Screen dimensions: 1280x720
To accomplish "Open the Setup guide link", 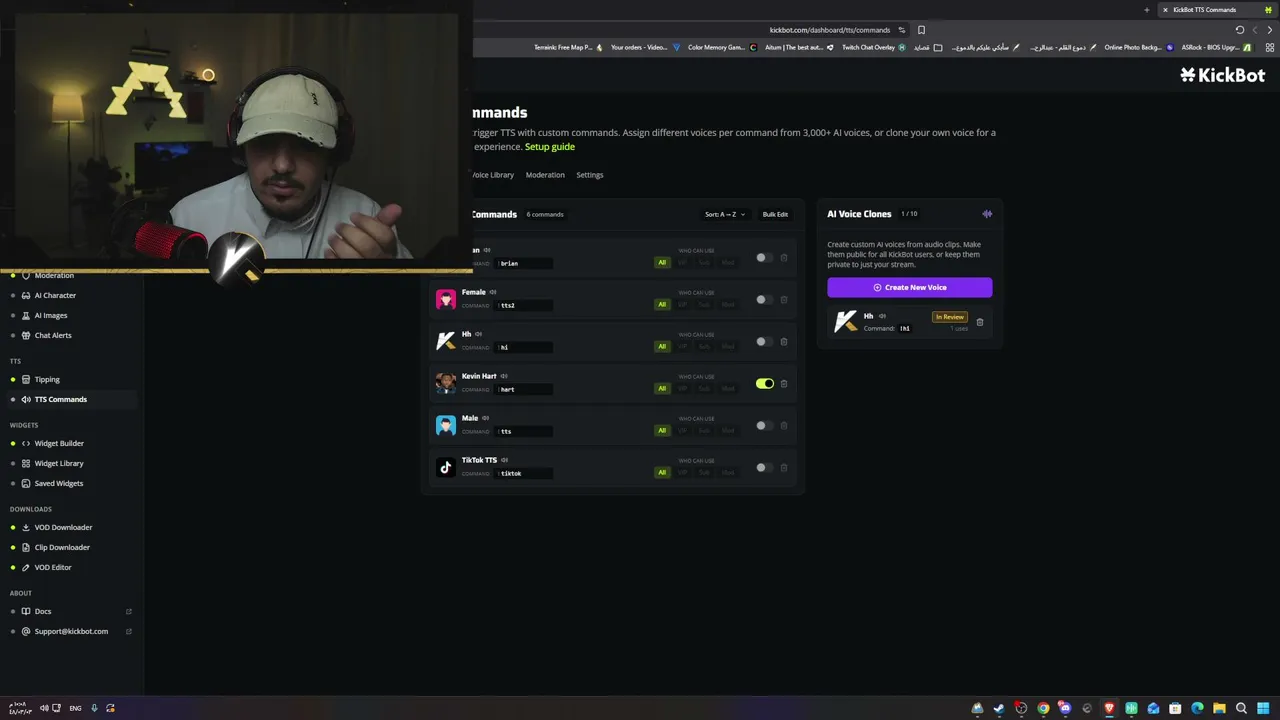I will [x=550, y=147].
